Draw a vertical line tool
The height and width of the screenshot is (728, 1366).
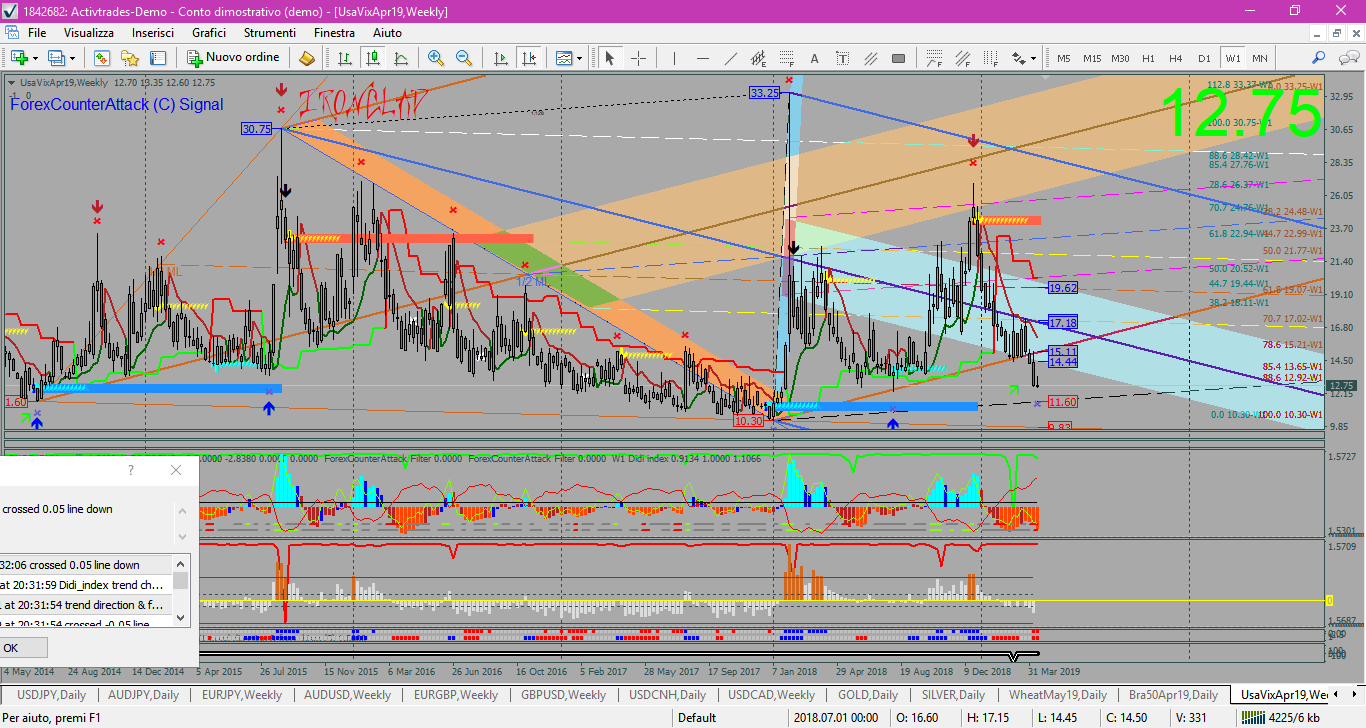[675, 58]
